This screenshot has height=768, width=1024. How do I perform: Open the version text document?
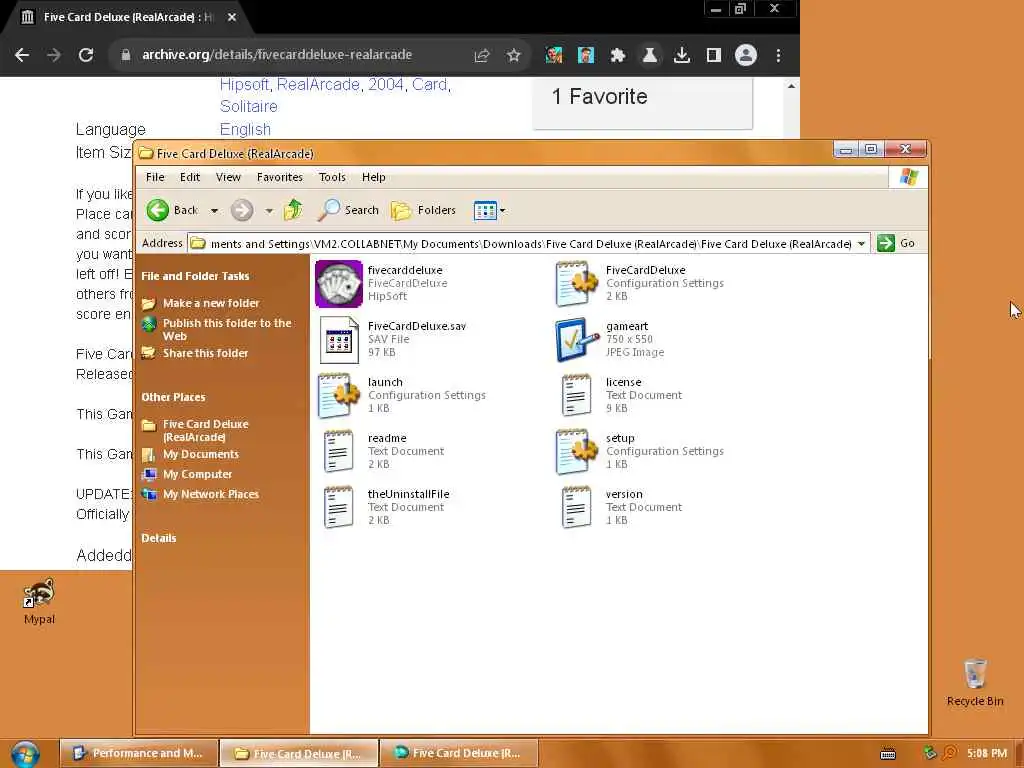pos(577,507)
